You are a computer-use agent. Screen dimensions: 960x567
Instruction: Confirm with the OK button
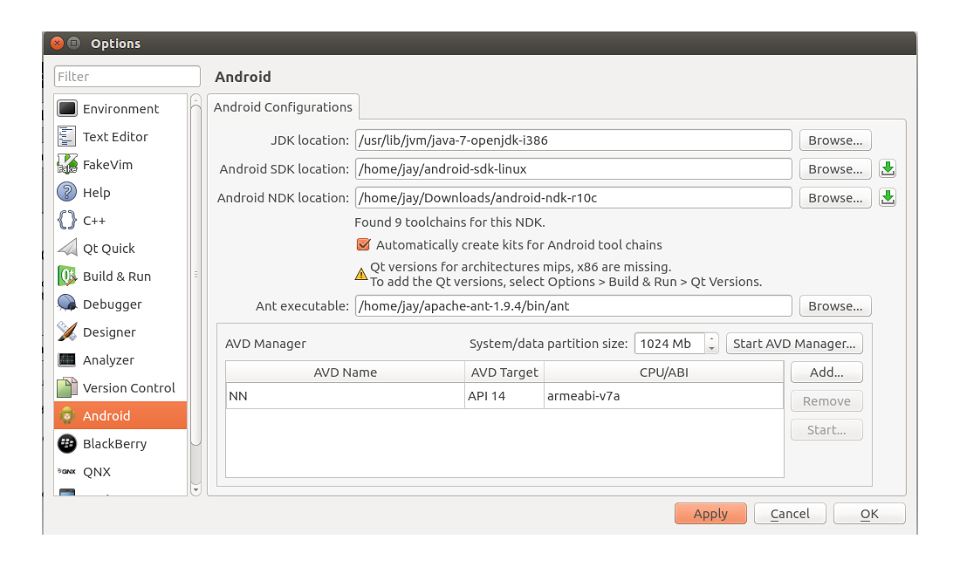point(869,514)
